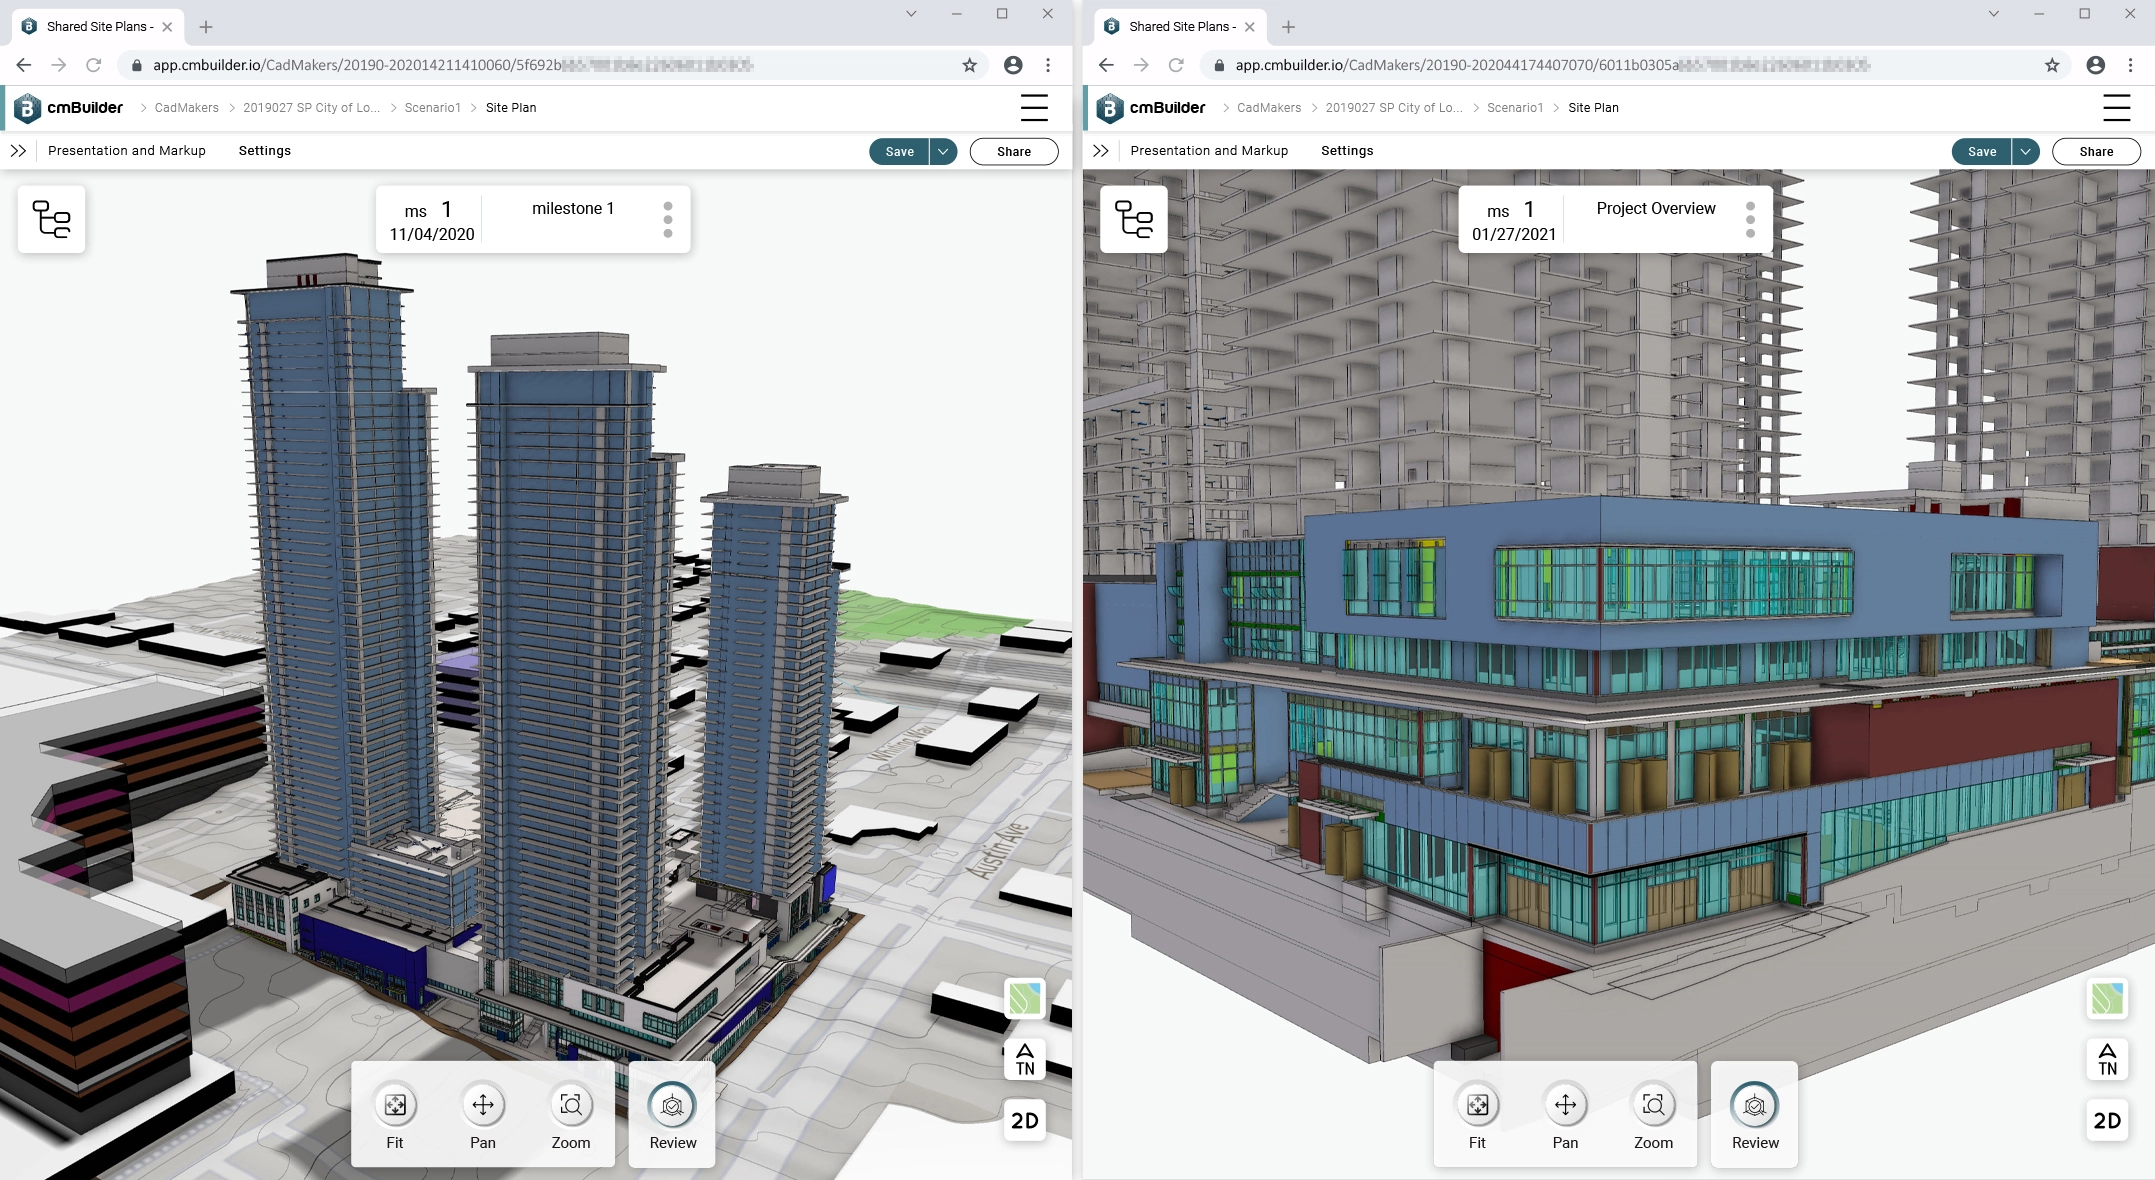Open the model tree panel in right window

tap(1134, 219)
